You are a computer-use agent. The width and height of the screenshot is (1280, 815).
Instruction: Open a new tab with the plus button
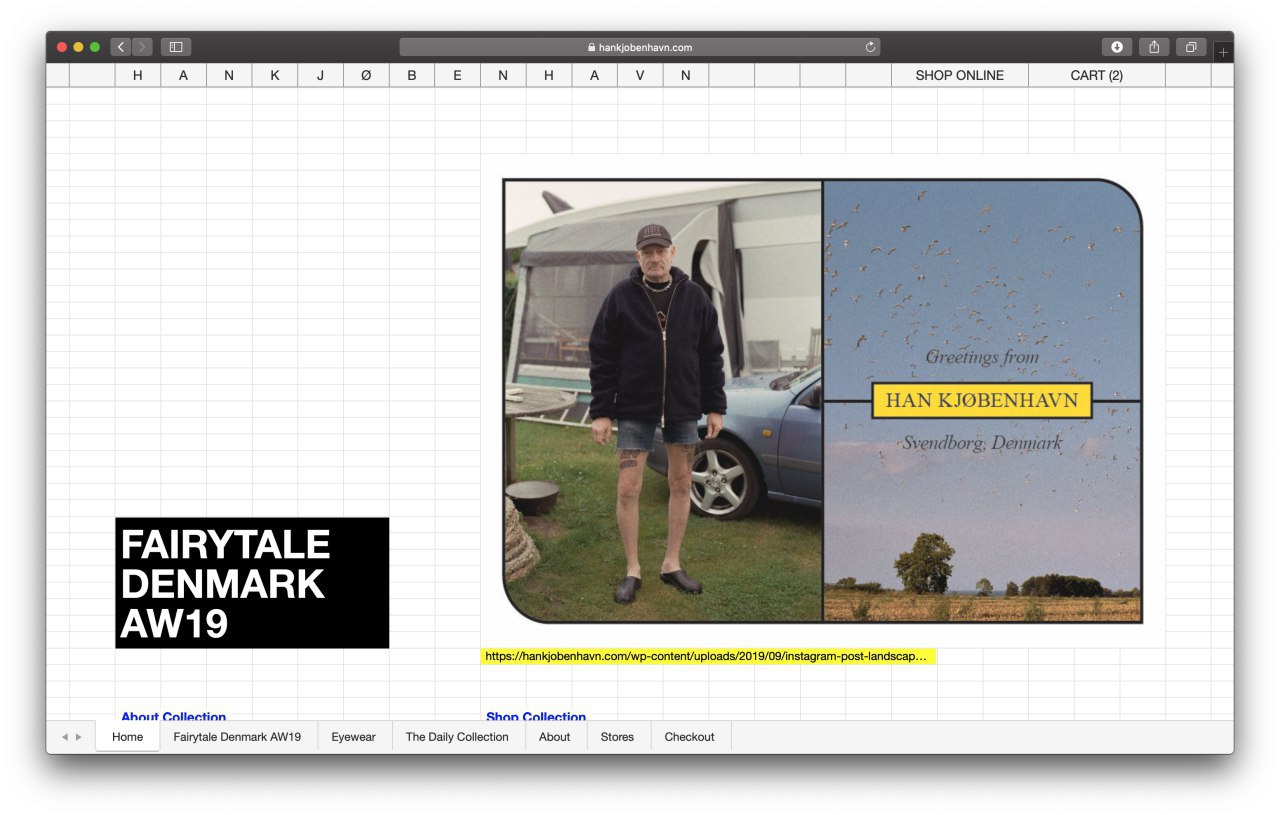1223,52
